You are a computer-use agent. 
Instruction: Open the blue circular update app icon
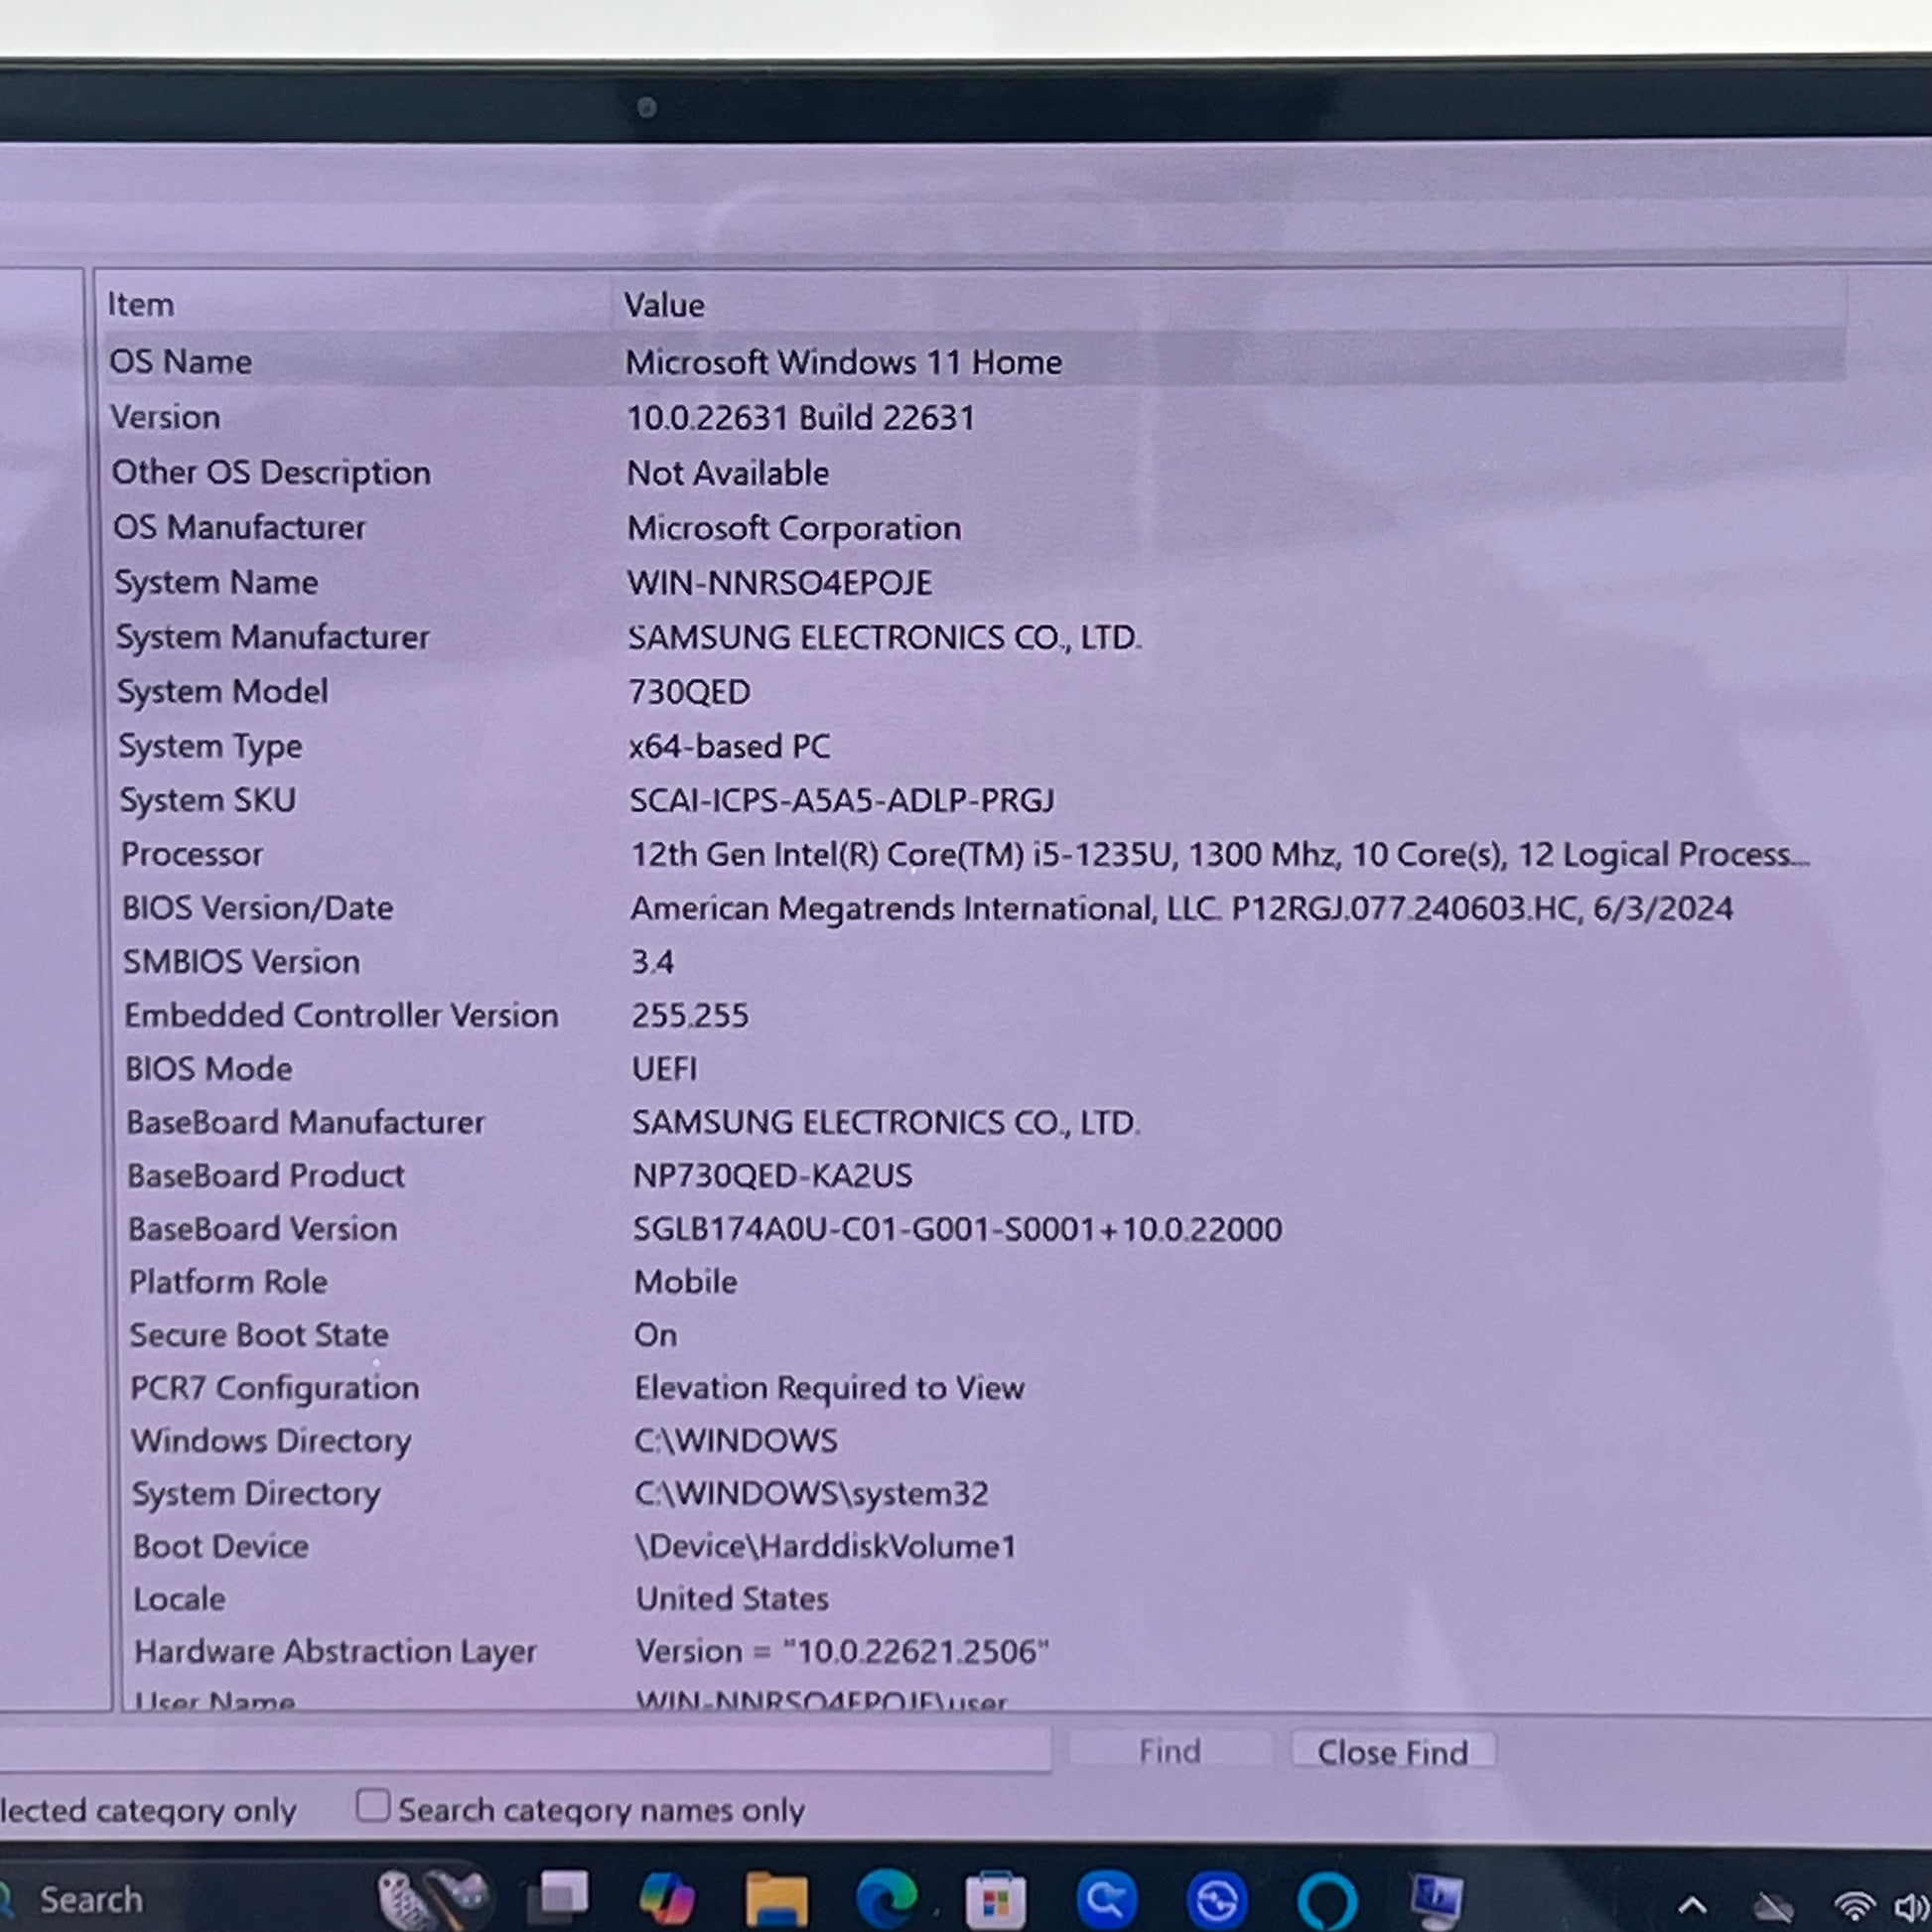[1216, 1900]
